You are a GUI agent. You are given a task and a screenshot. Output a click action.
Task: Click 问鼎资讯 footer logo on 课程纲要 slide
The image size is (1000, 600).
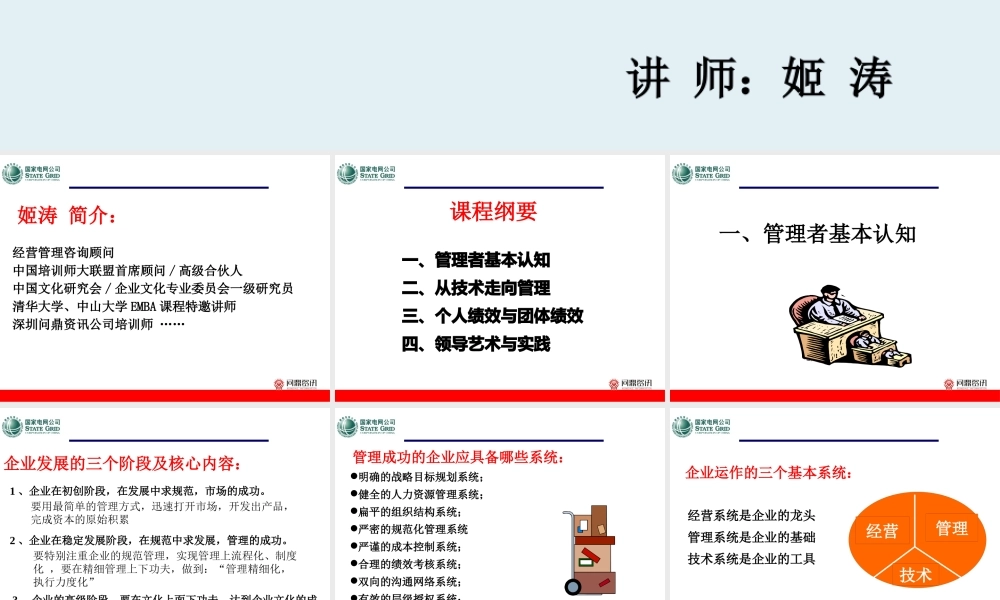coord(630,383)
